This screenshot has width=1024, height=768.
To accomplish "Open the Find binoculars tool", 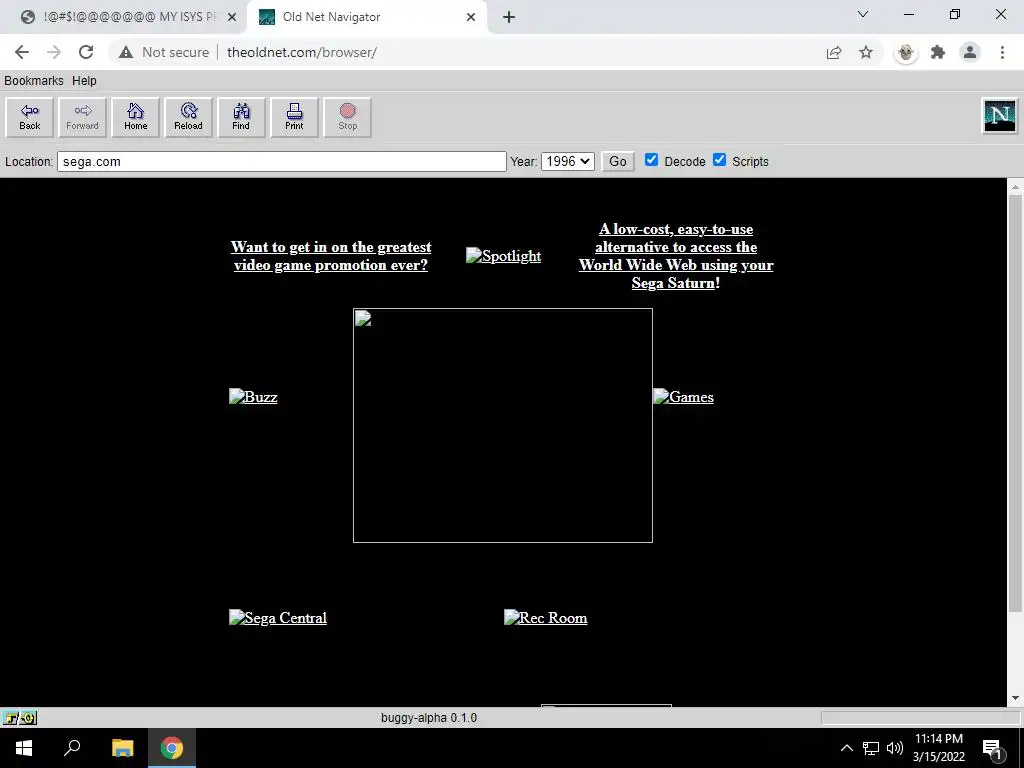I will point(241,118).
